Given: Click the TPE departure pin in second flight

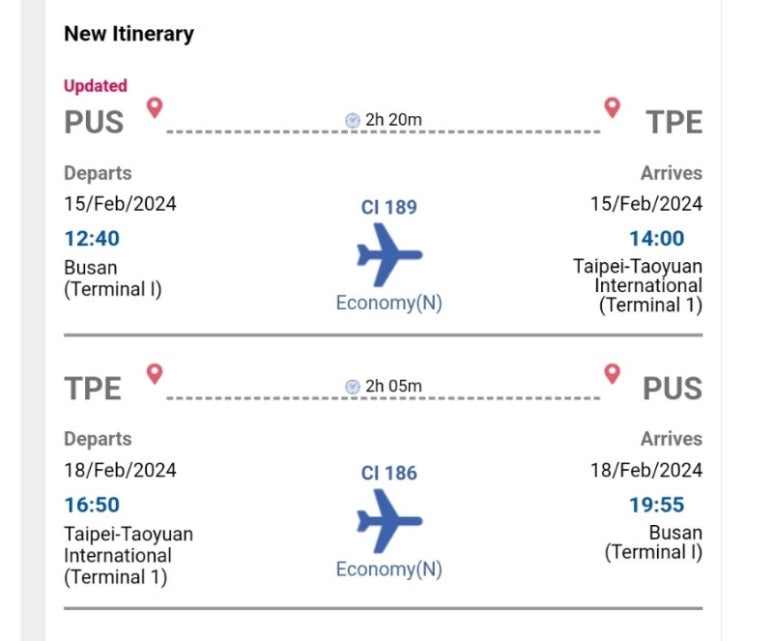Looking at the screenshot, I should click(155, 374).
